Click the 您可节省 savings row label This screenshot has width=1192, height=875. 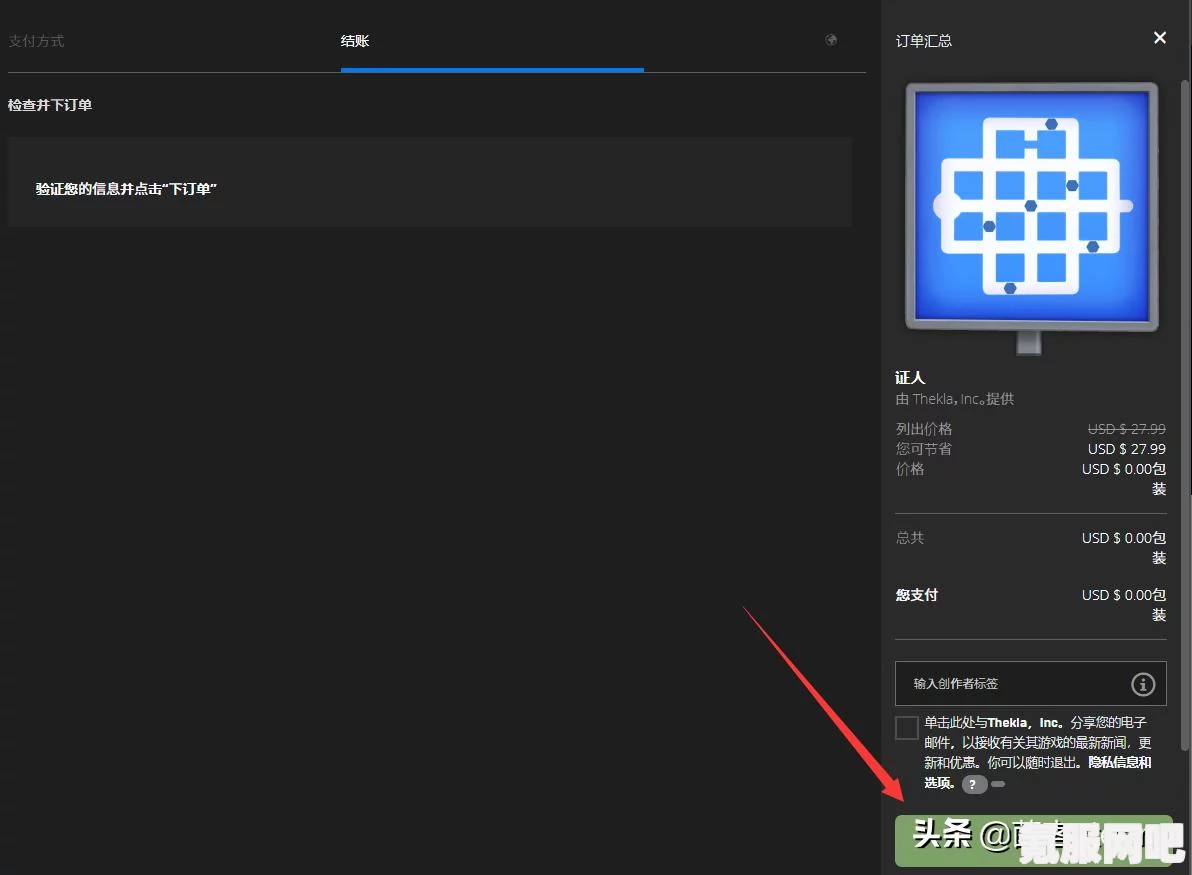tap(924, 449)
